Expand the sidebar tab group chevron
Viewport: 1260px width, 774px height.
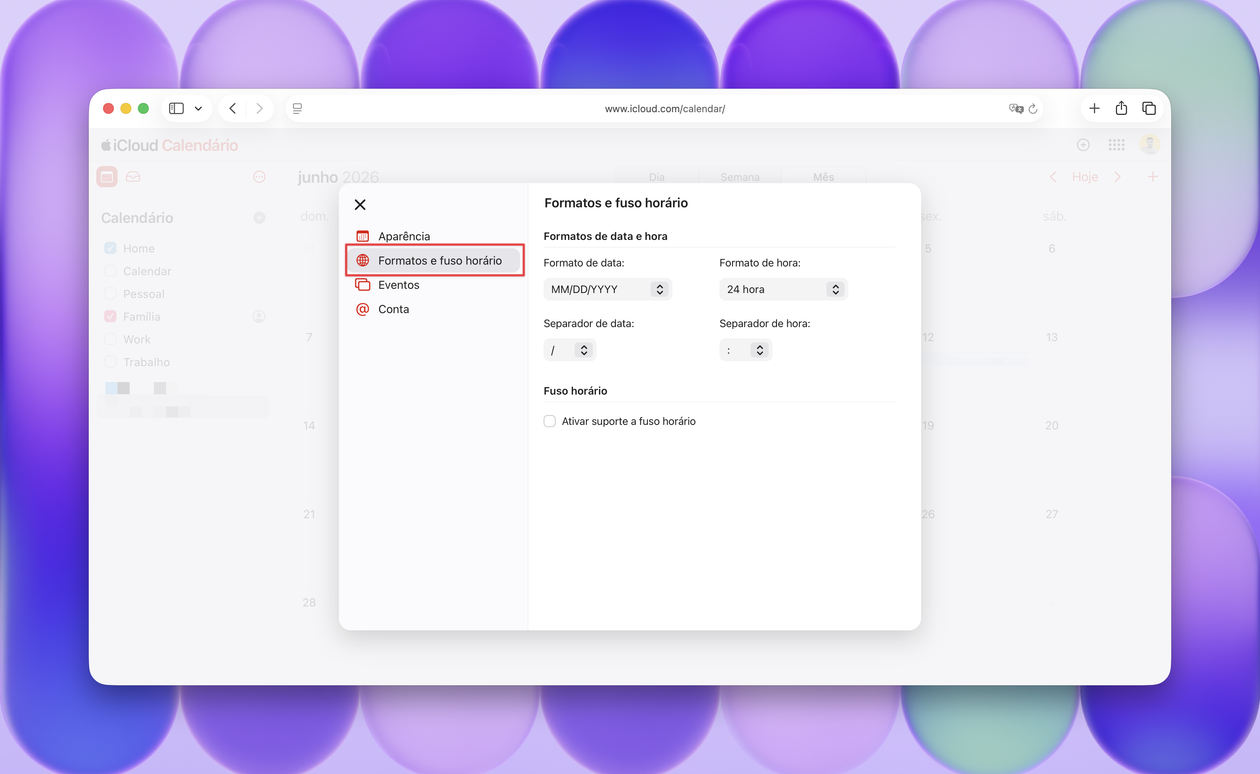point(198,108)
